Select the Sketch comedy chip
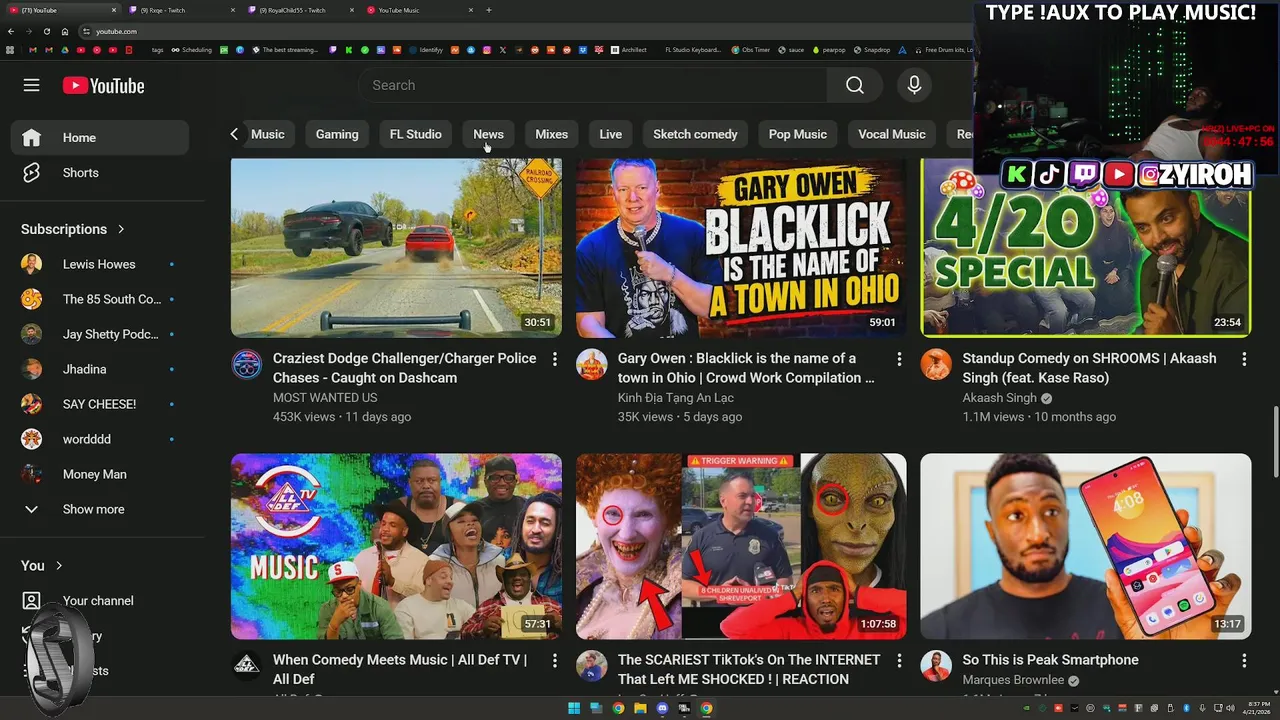1280x720 pixels. pyautogui.click(x=695, y=134)
